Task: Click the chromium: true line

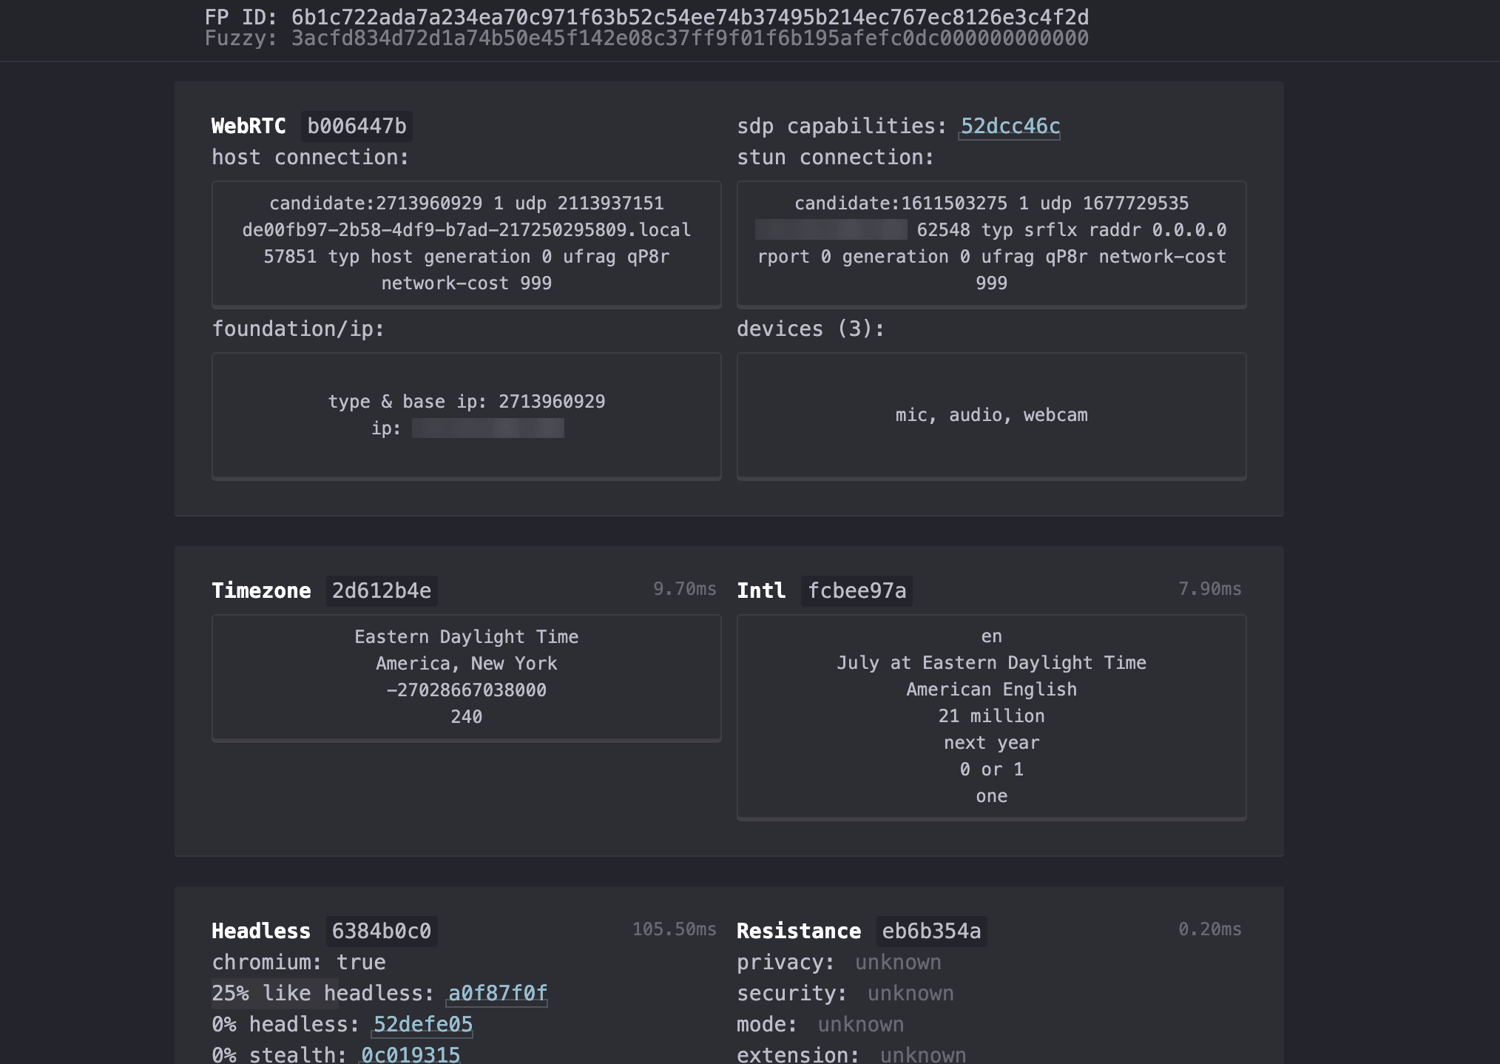Action: 298,962
